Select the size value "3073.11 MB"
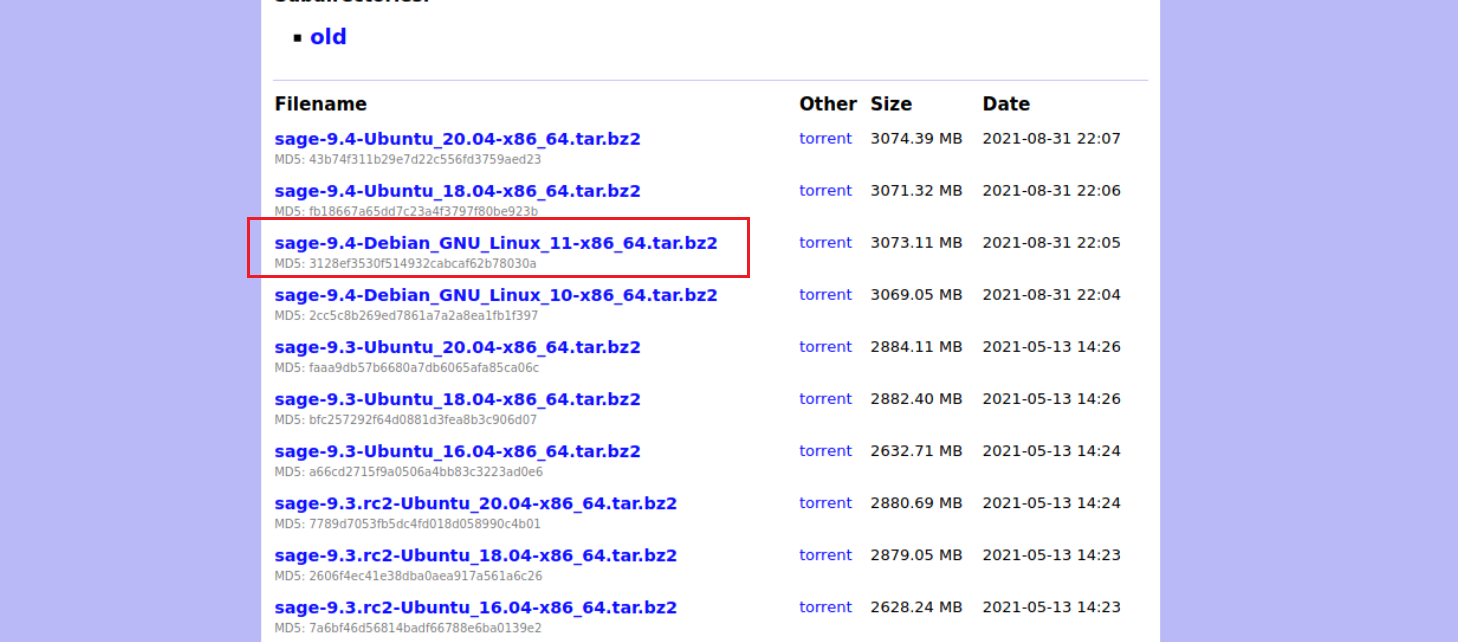This screenshot has width=1458, height=642. (917, 242)
